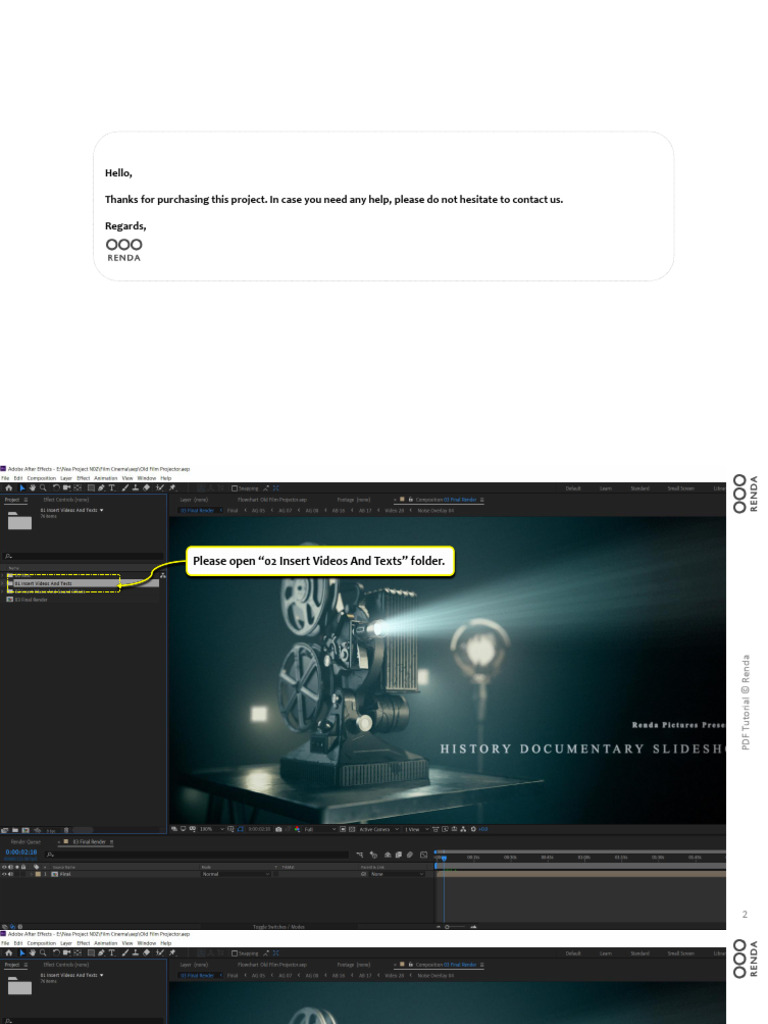This screenshot has width=768, height=1024.
Task: Select the Pen tool in upper screenshot toolbar
Action: tap(101, 488)
